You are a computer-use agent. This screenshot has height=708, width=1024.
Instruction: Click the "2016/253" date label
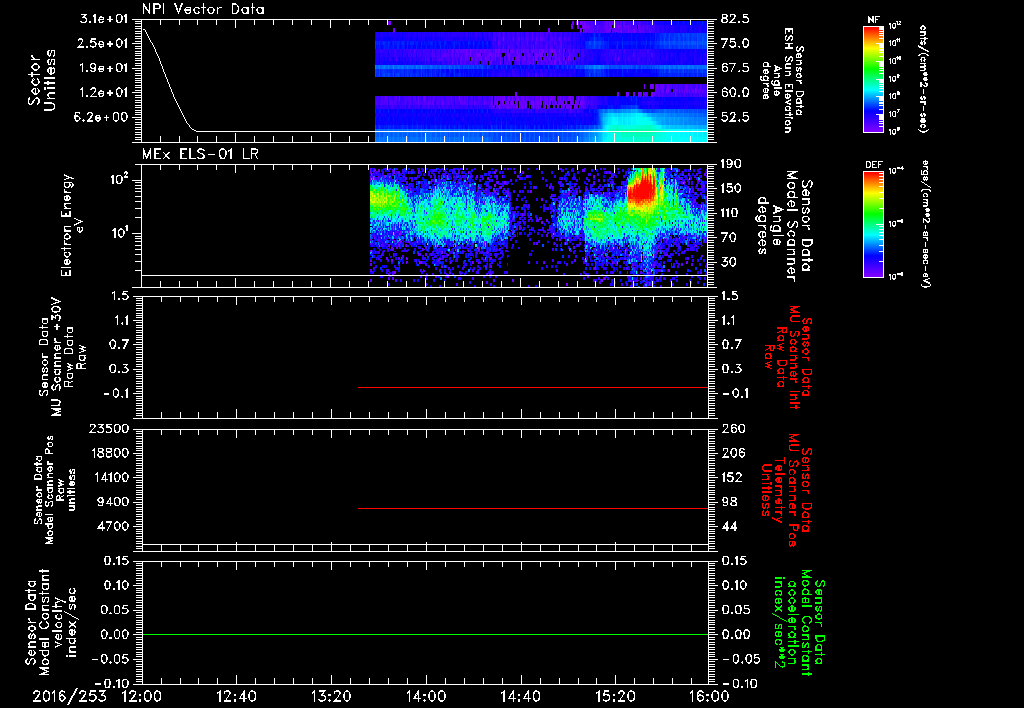pos(69,696)
